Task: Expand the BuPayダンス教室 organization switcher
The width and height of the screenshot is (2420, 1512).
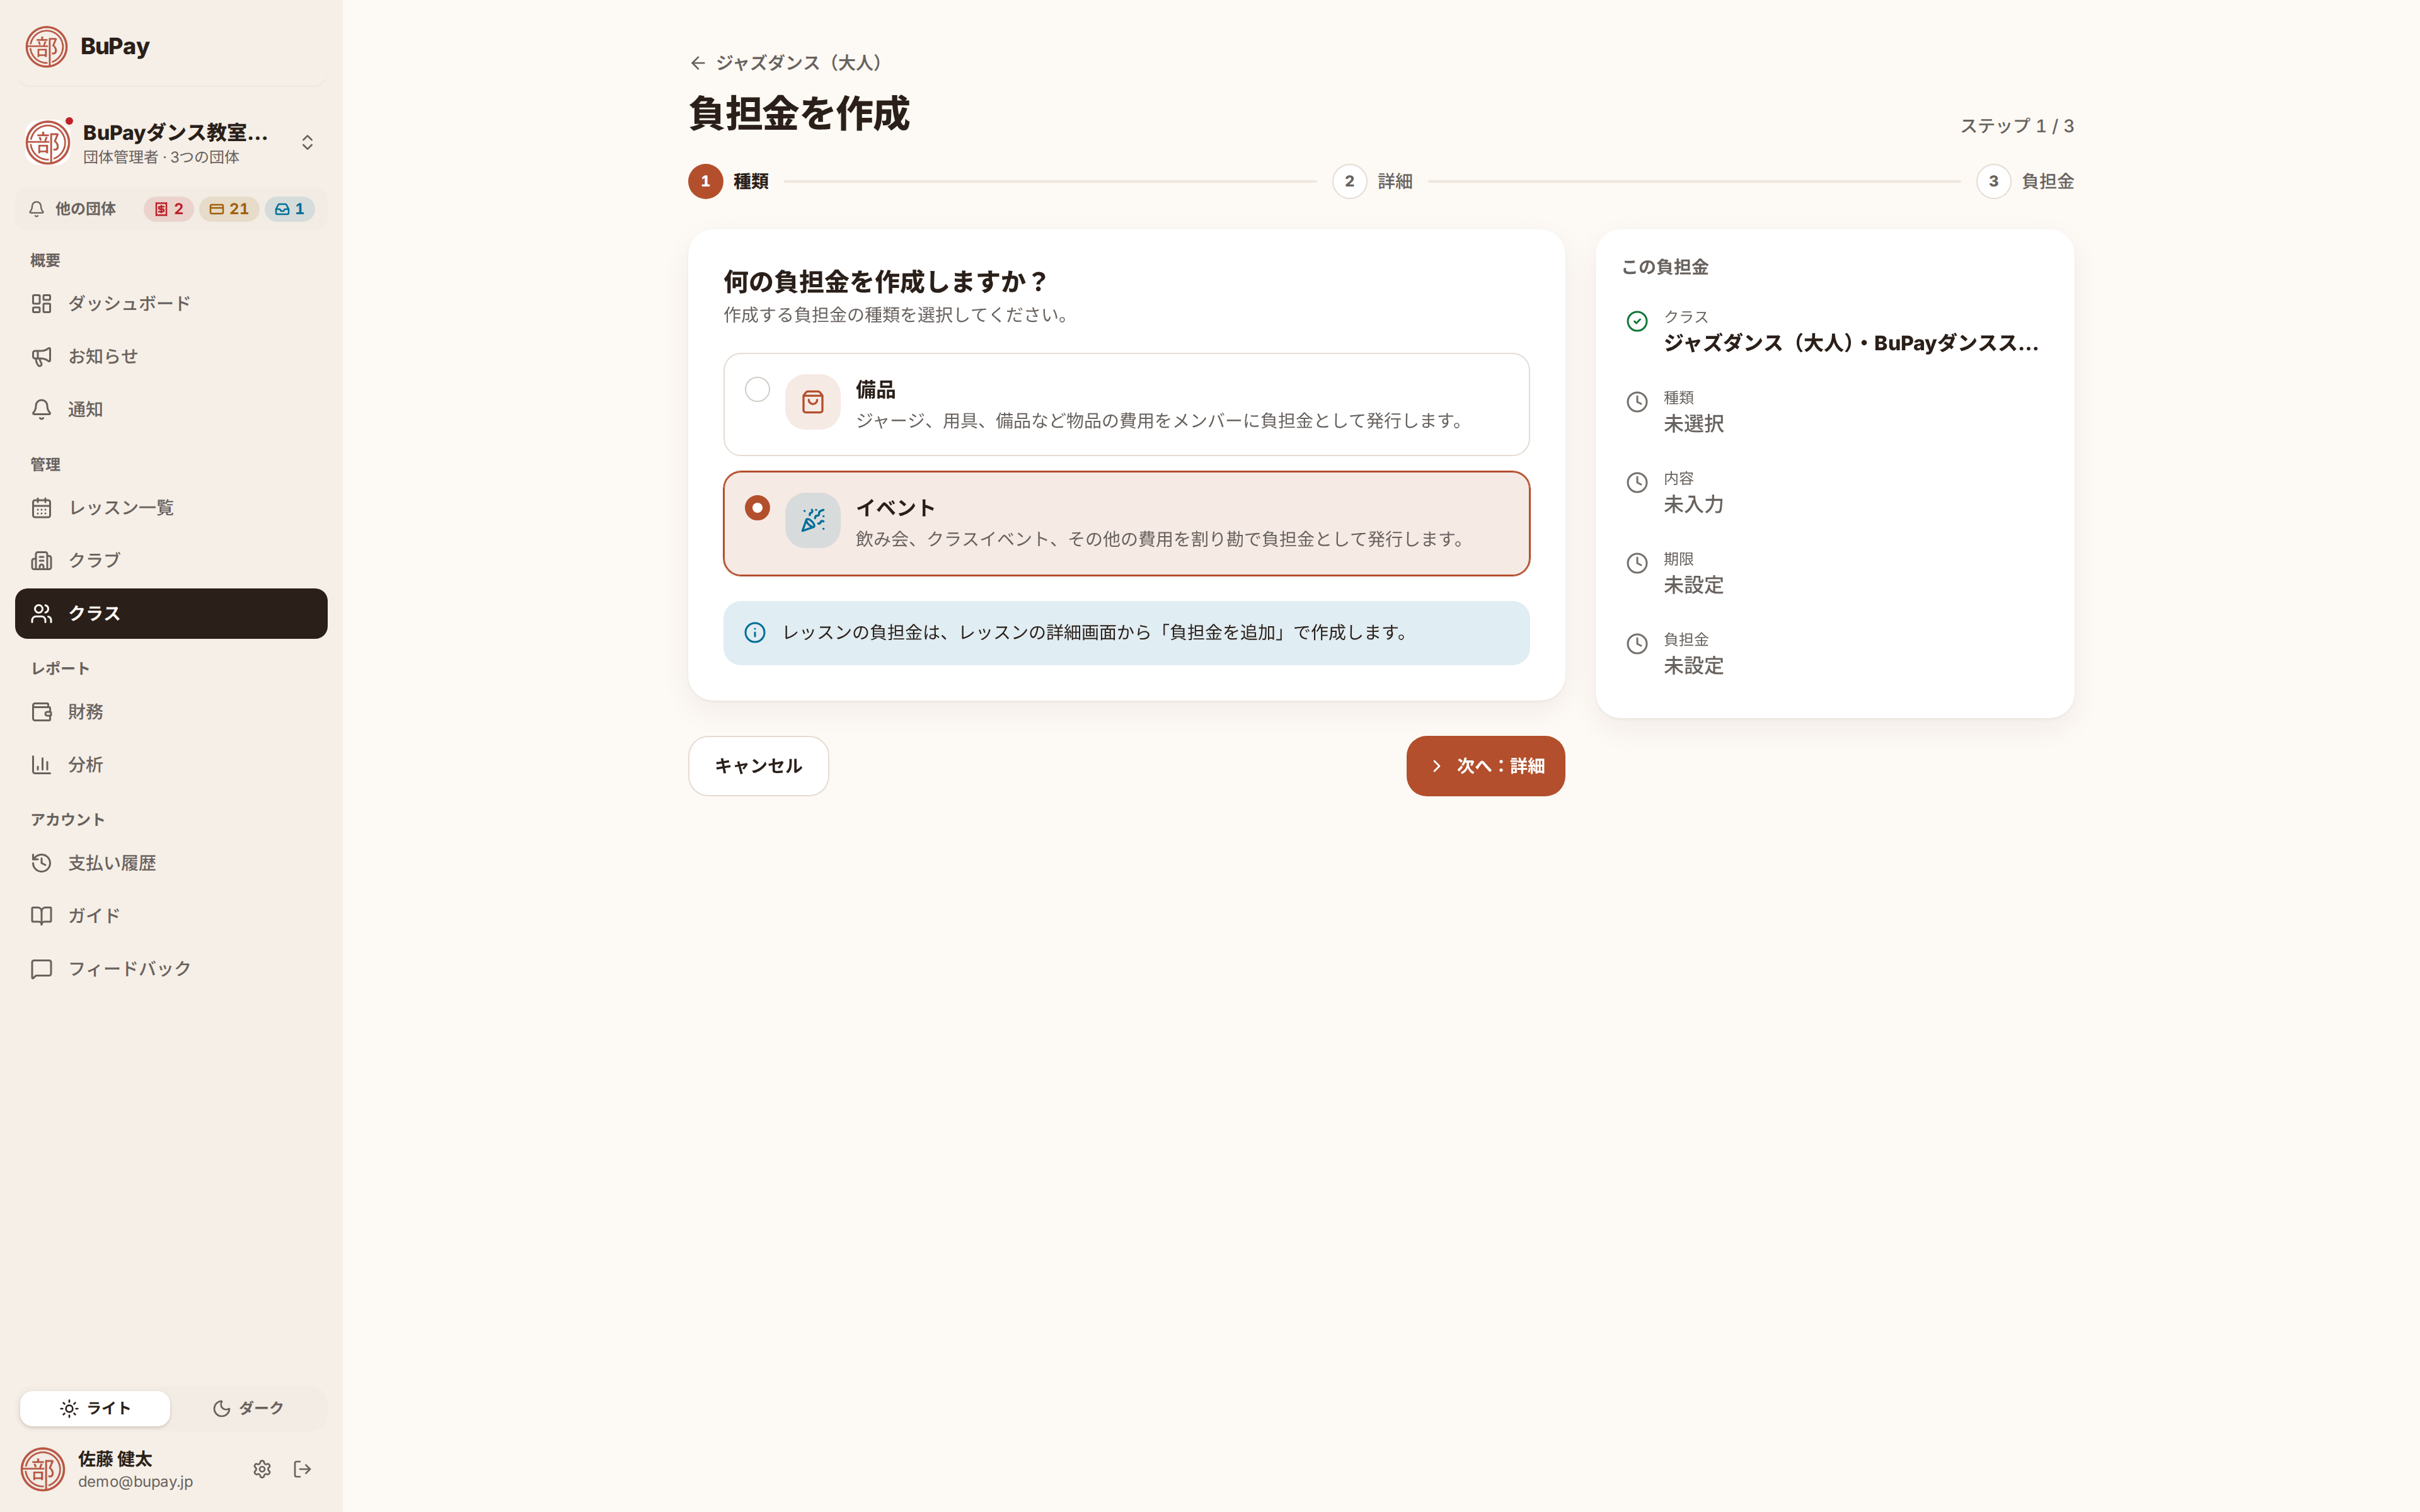Action: [171, 143]
